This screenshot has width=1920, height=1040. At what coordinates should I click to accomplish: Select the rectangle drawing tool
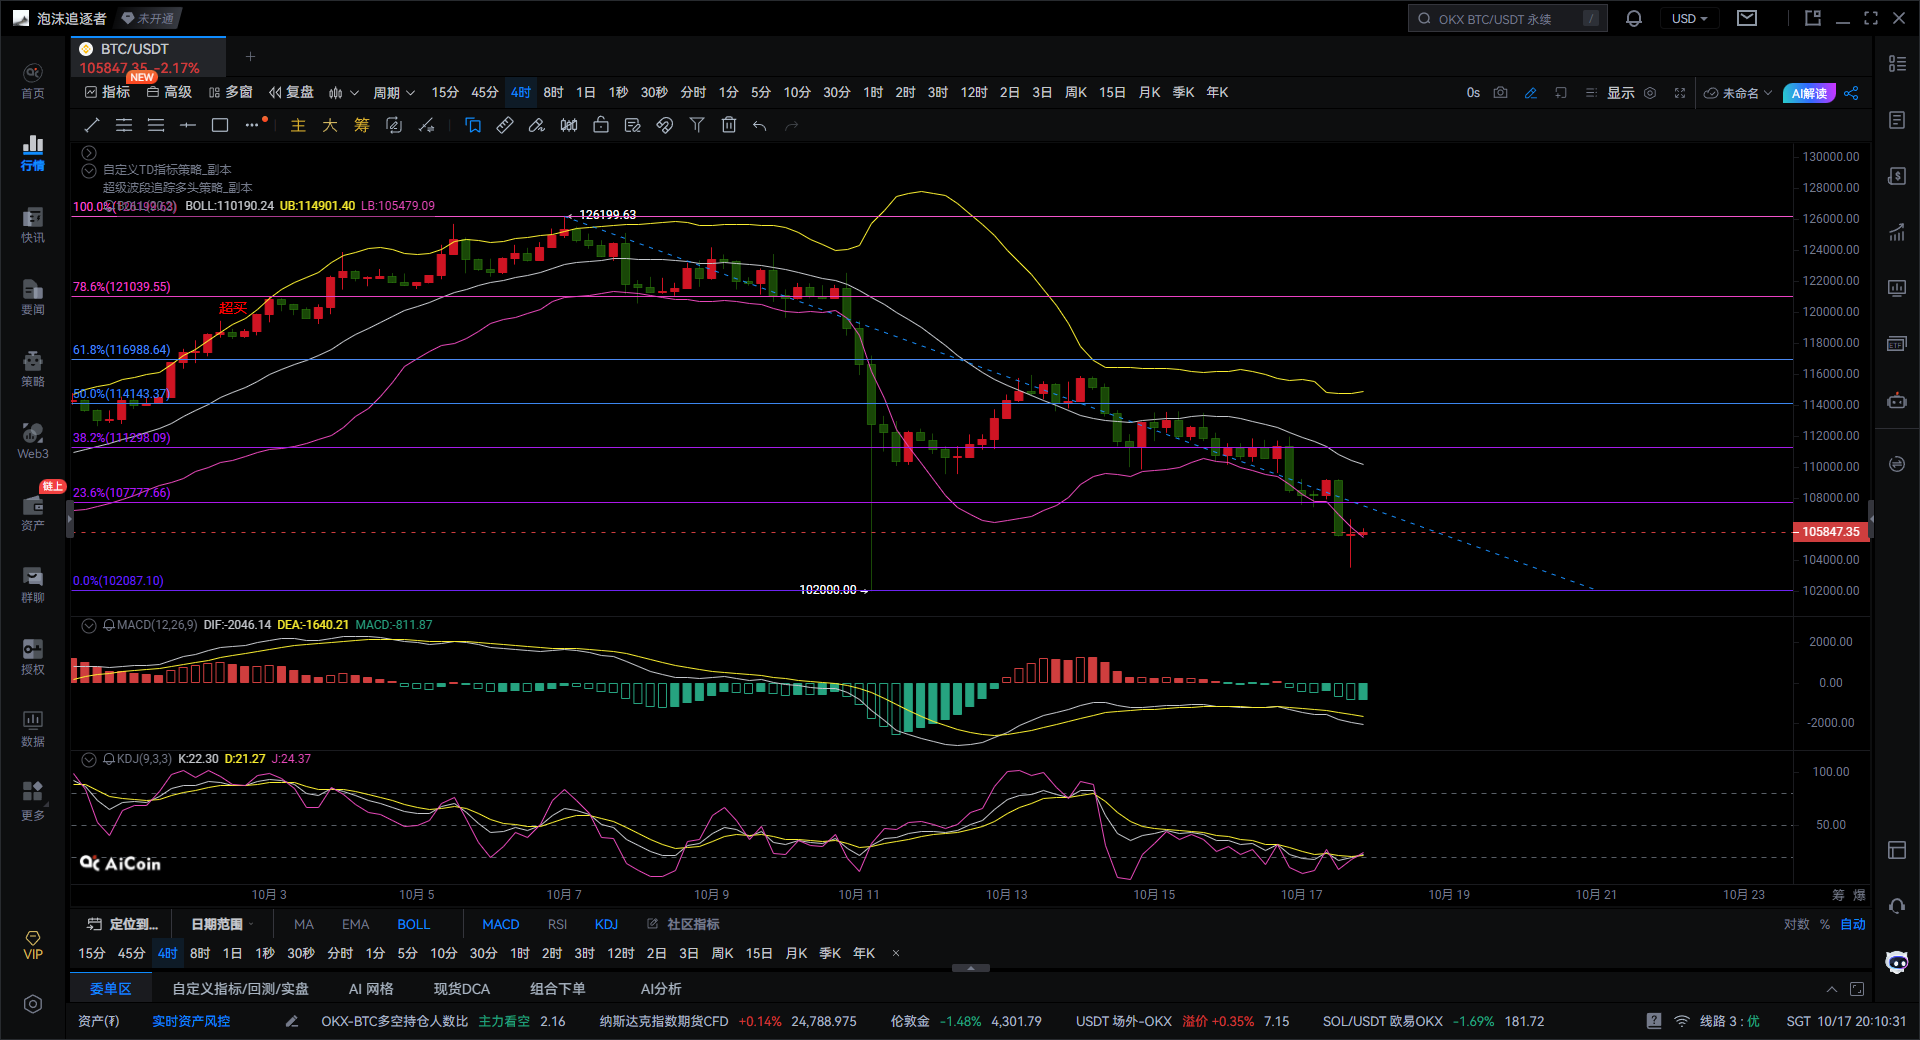coord(220,125)
